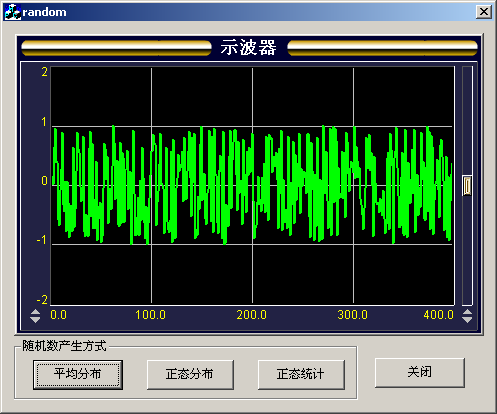Click the -2 y-axis label
The image size is (497, 414).
coord(42,300)
